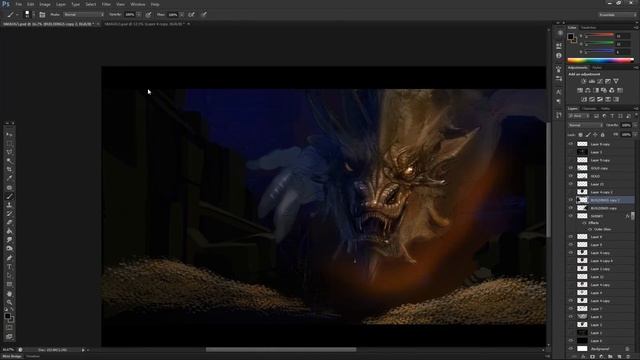Add a Brightness/Contrast adjustment
The width and height of the screenshot is (640, 360).
click(x=584, y=81)
